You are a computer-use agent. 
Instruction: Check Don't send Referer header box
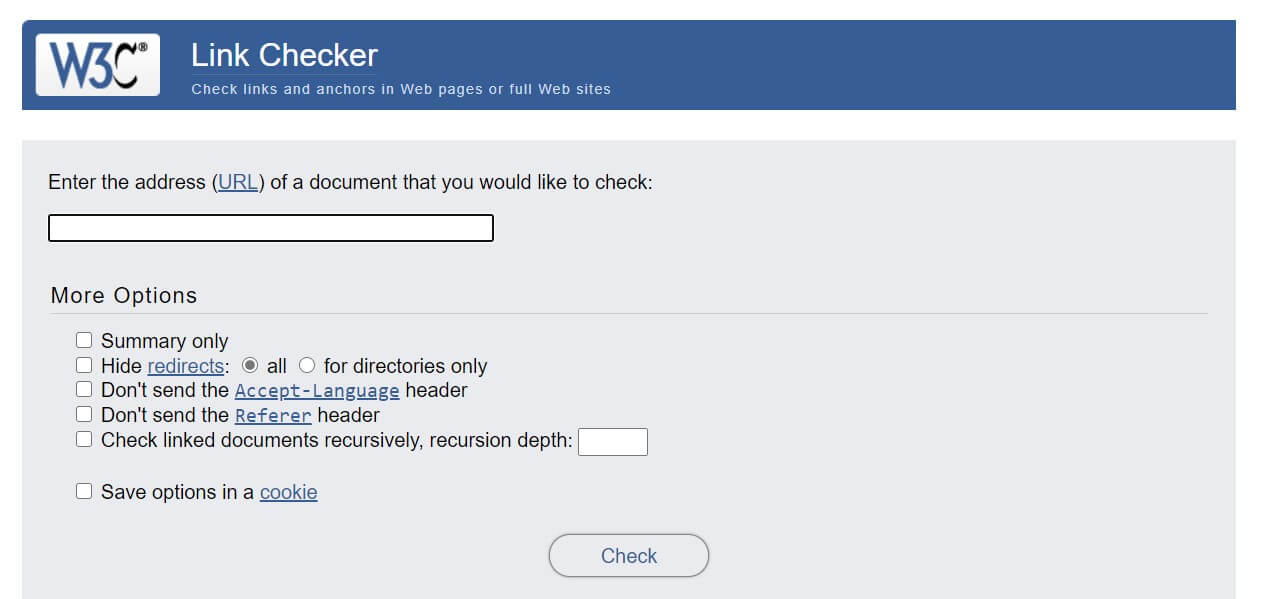coord(84,414)
